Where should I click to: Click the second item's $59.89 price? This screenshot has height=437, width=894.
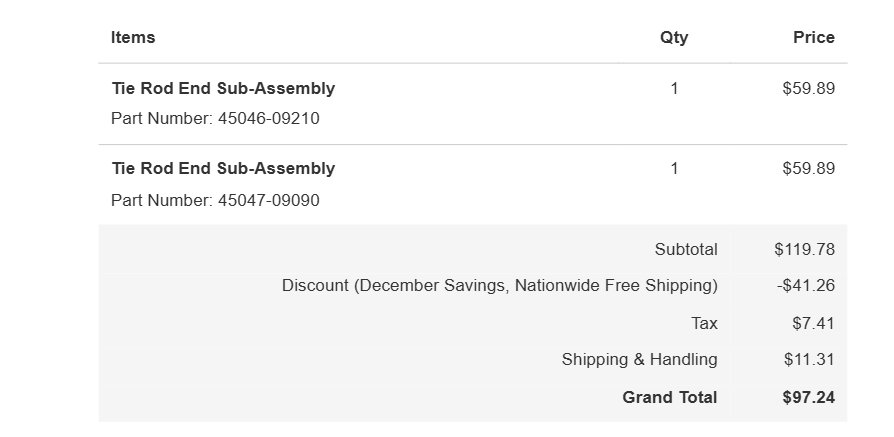808,169
